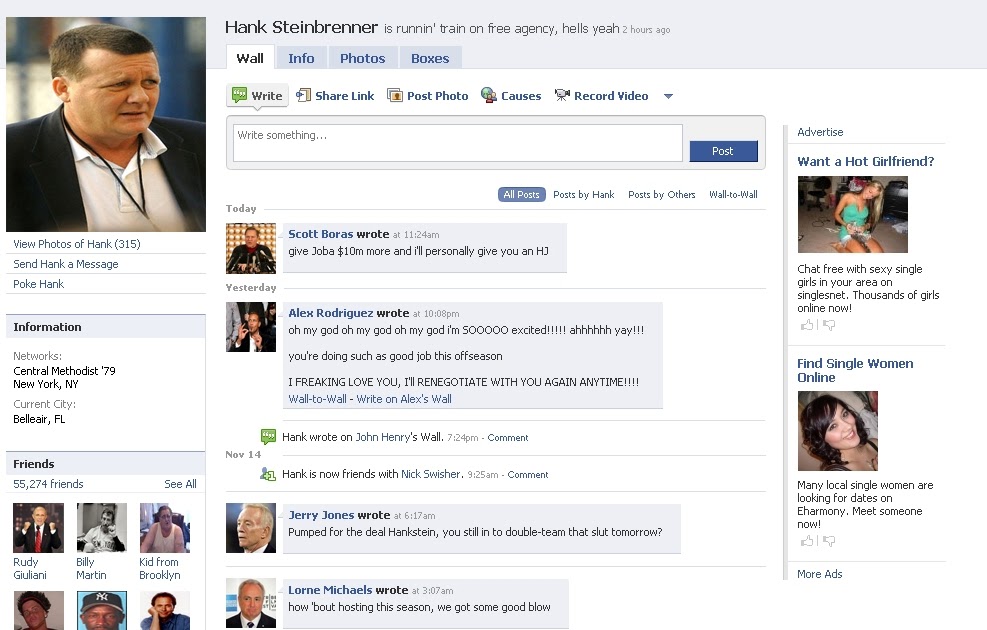
Task: Click the Find Single Women ad image
Action: (837, 430)
